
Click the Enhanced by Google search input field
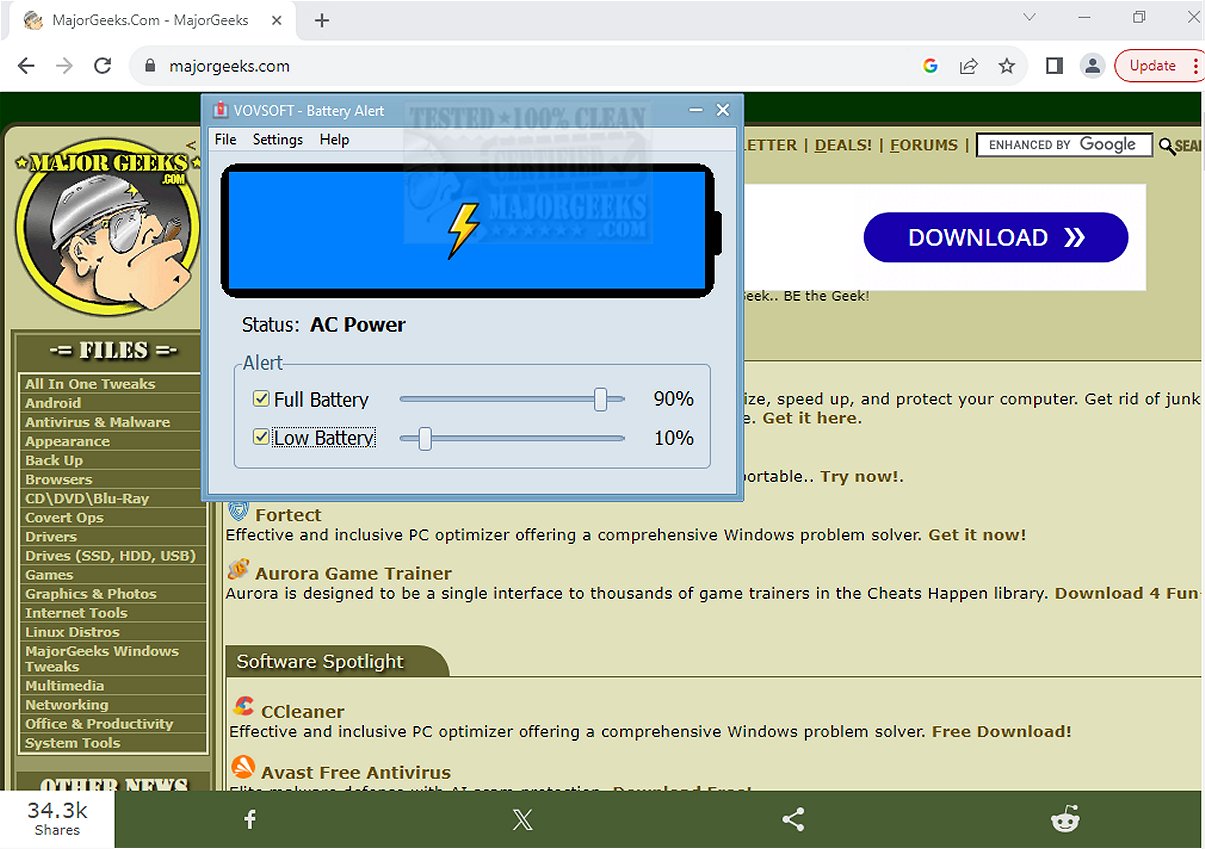point(1063,144)
